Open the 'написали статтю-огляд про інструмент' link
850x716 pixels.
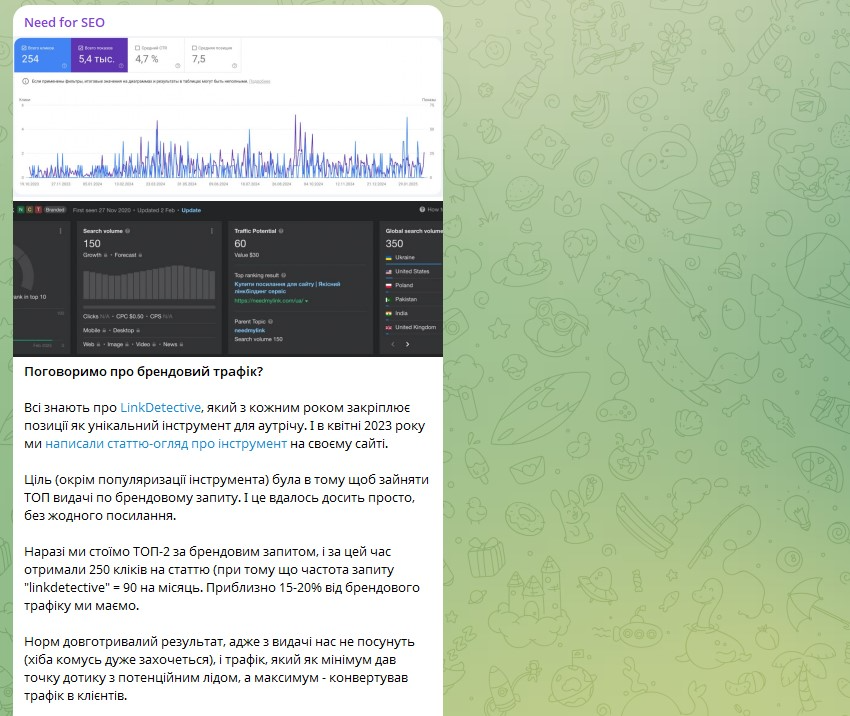click(x=166, y=443)
